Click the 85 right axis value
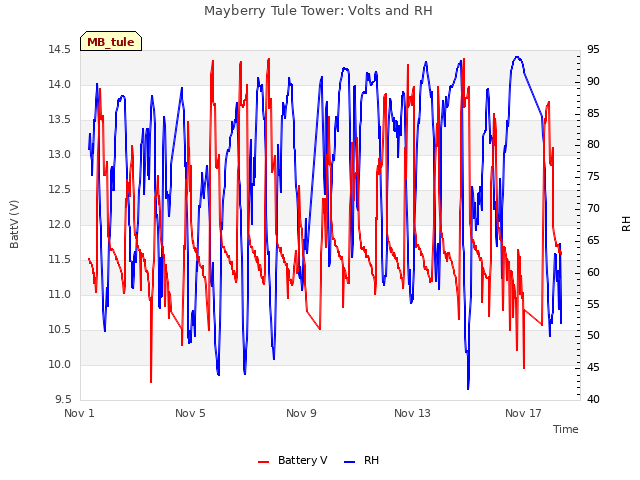The image size is (640, 480). point(593,113)
